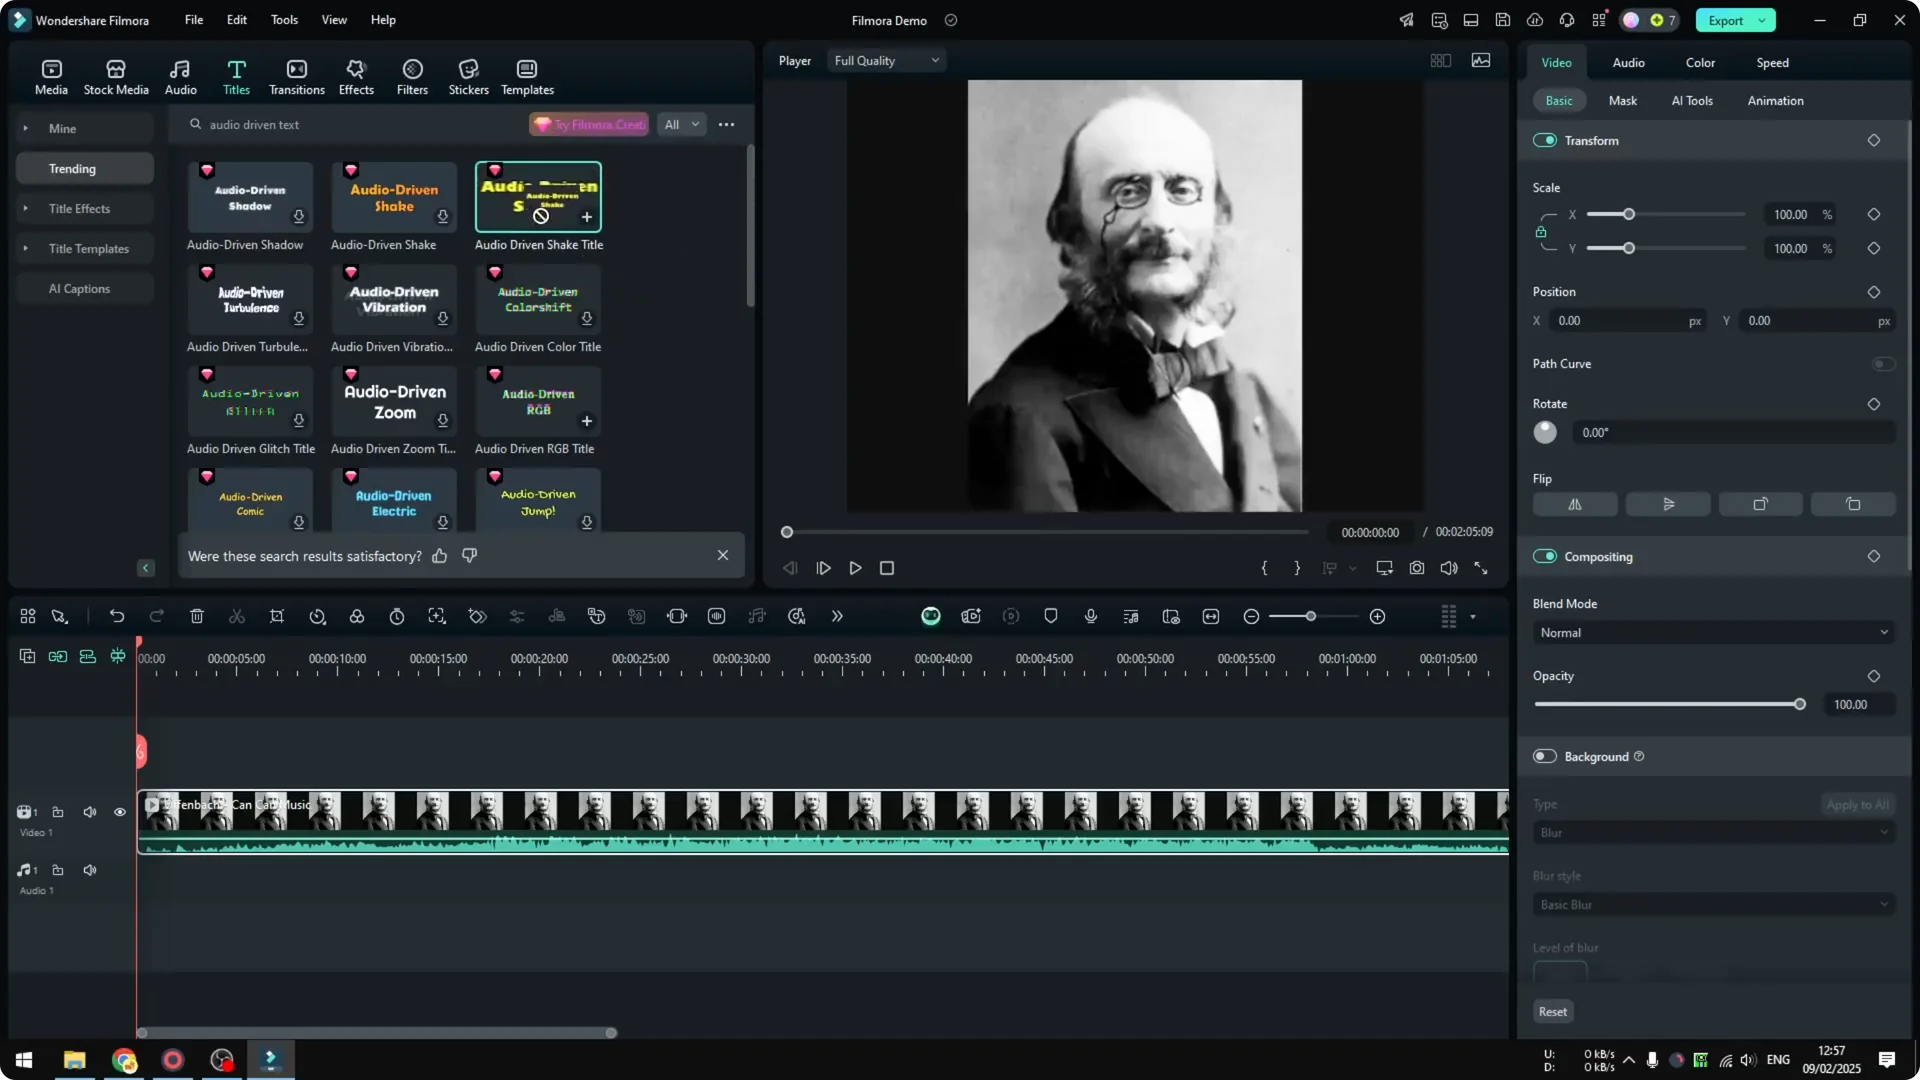The image size is (1920, 1080).
Task: Click the Undo icon above the timeline
Action: [x=117, y=616]
